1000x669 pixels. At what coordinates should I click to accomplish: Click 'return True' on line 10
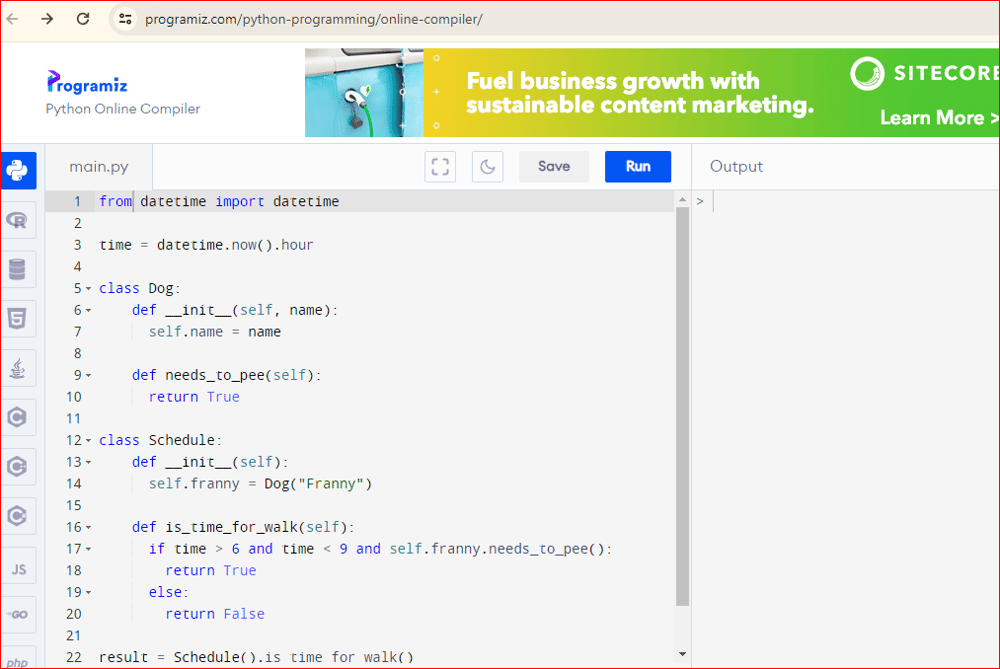[x=194, y=397]
